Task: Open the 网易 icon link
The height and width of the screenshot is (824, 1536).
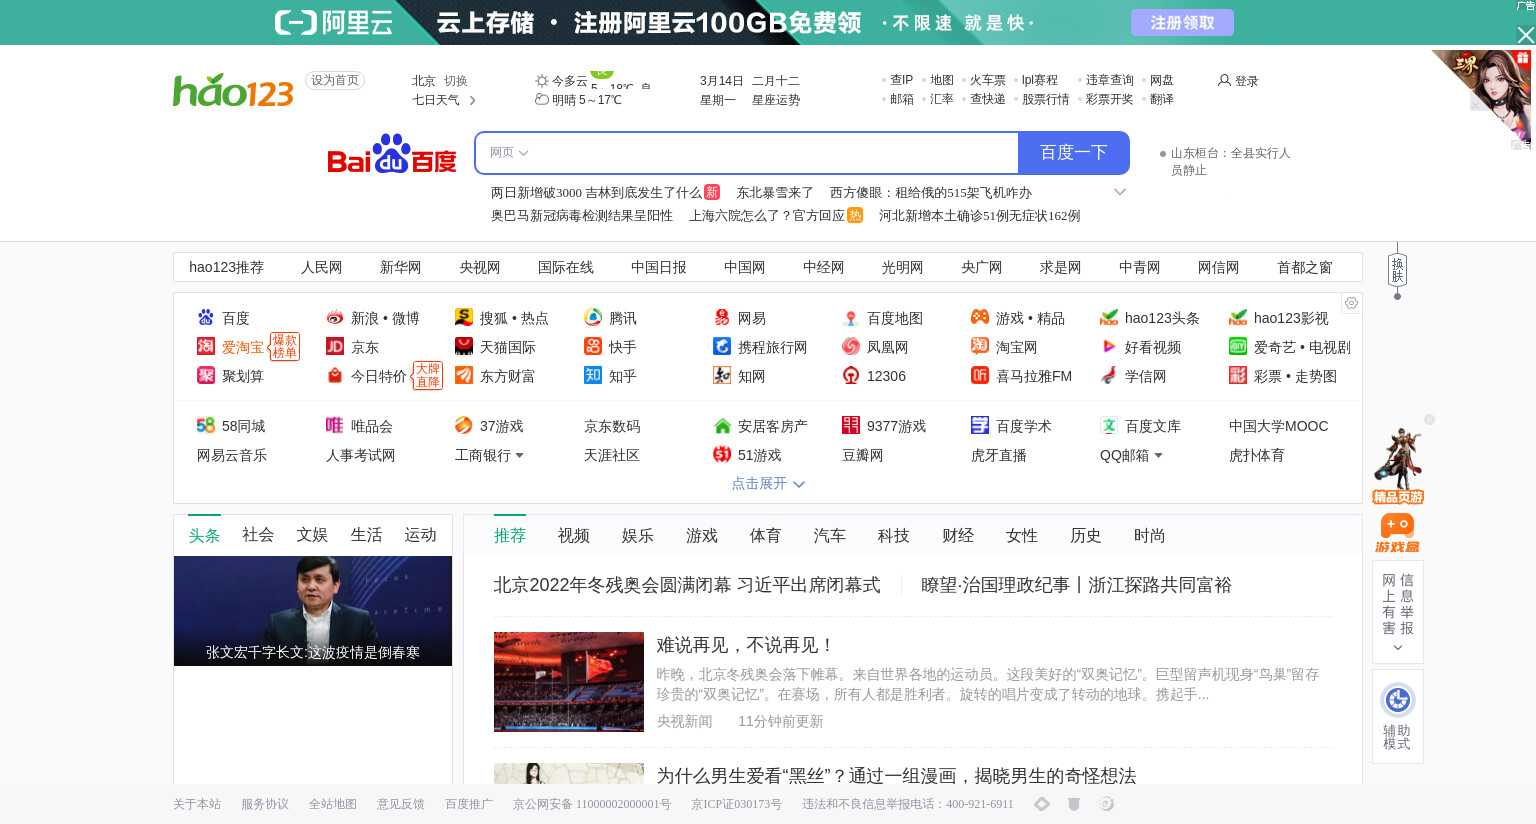Action: 722,318
